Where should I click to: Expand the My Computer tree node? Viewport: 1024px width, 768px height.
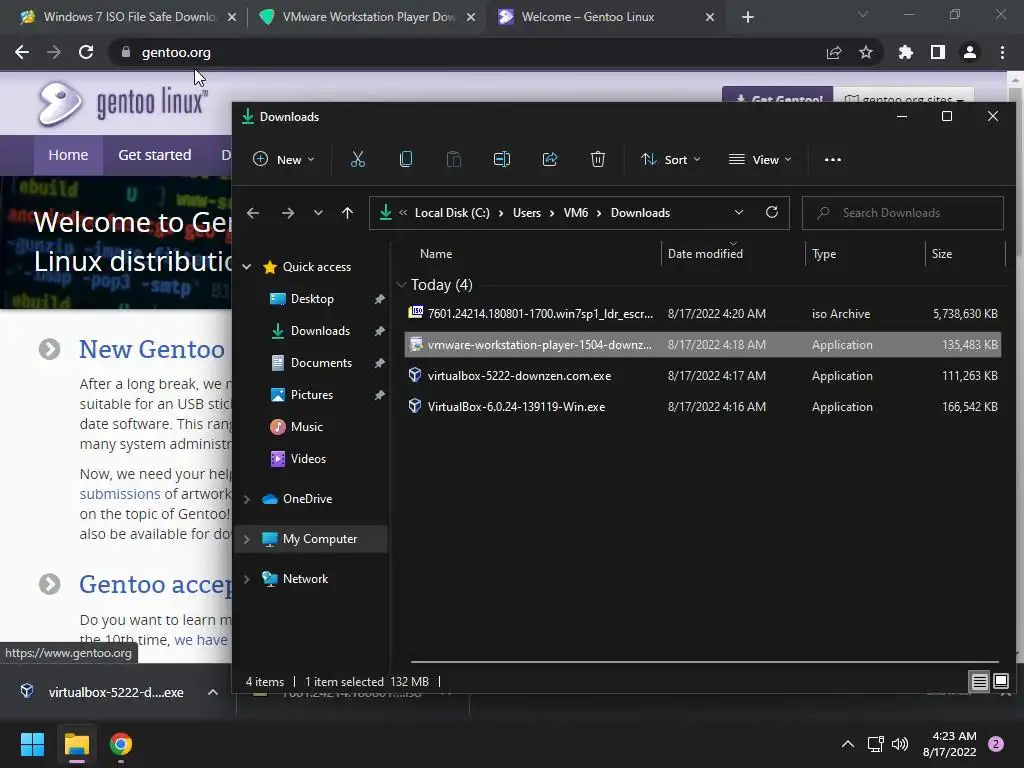click(247, 539)
